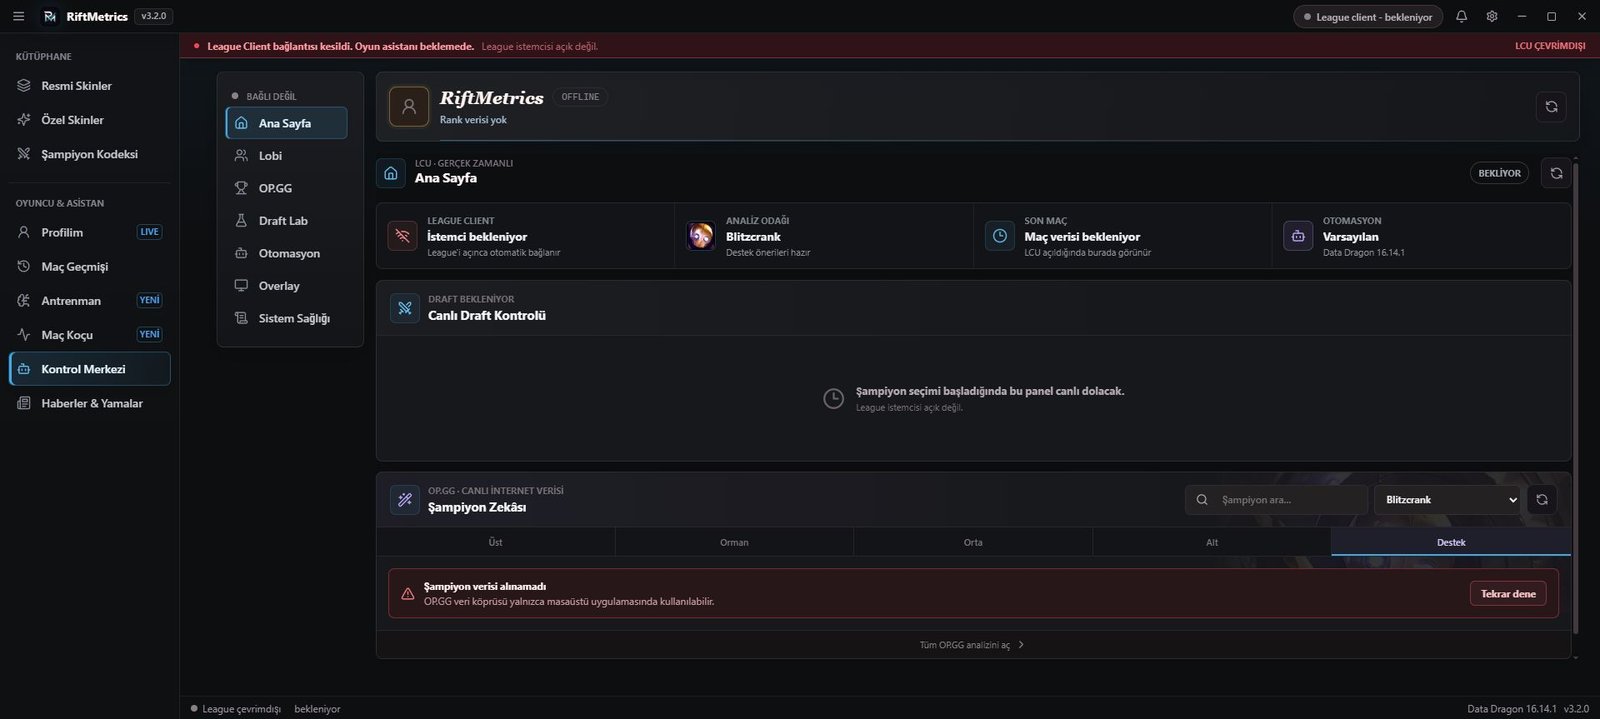Switch to Sistem Sağlığı in the inner navigation

[x=287, y=318]
